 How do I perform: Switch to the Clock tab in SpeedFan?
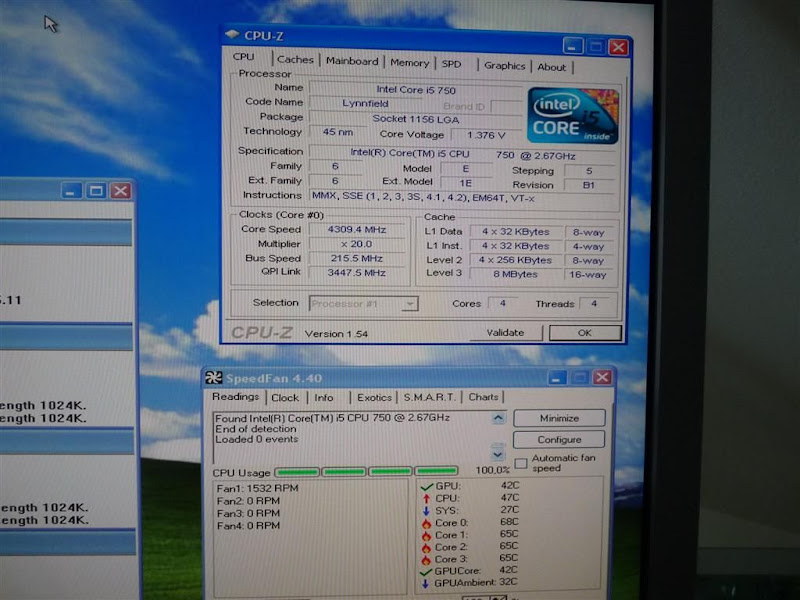tap(285, 397)
